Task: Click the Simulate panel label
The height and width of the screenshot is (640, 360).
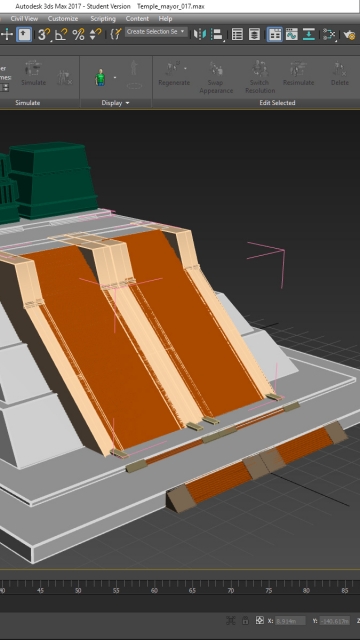Action: 28,103
